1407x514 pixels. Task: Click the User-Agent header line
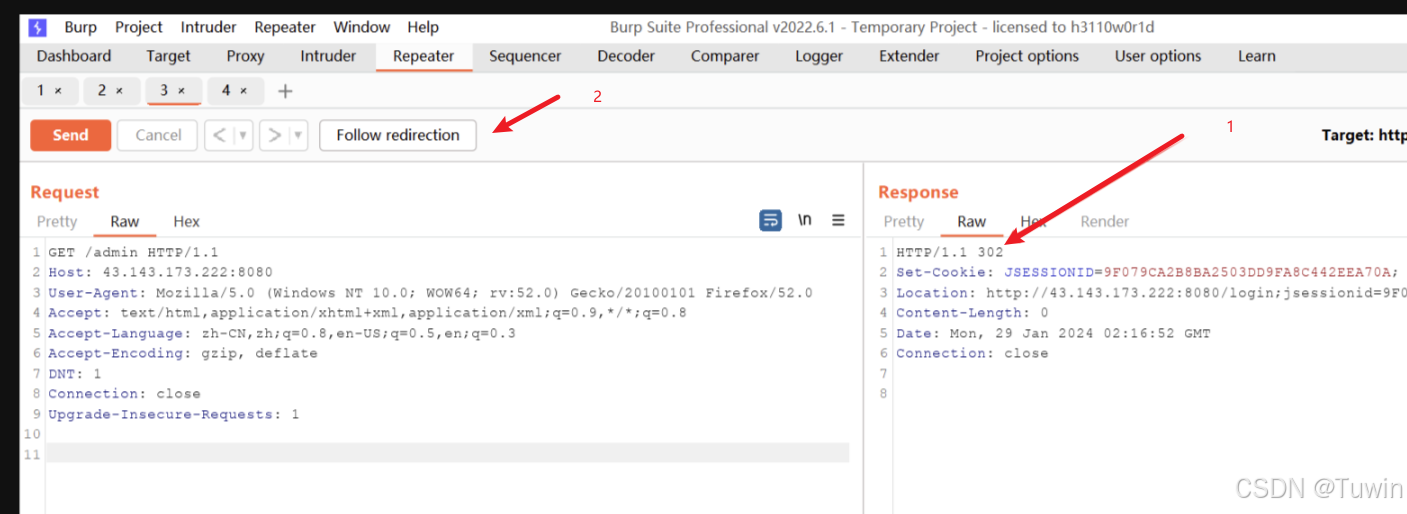(430, 293)
